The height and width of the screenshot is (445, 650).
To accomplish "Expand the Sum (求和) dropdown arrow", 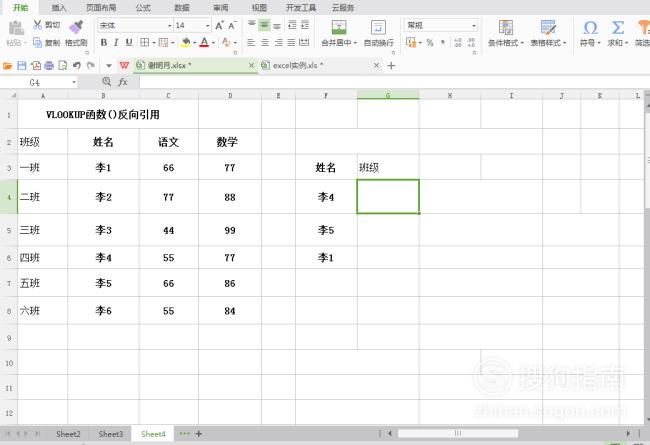I will tap(626, 43).
